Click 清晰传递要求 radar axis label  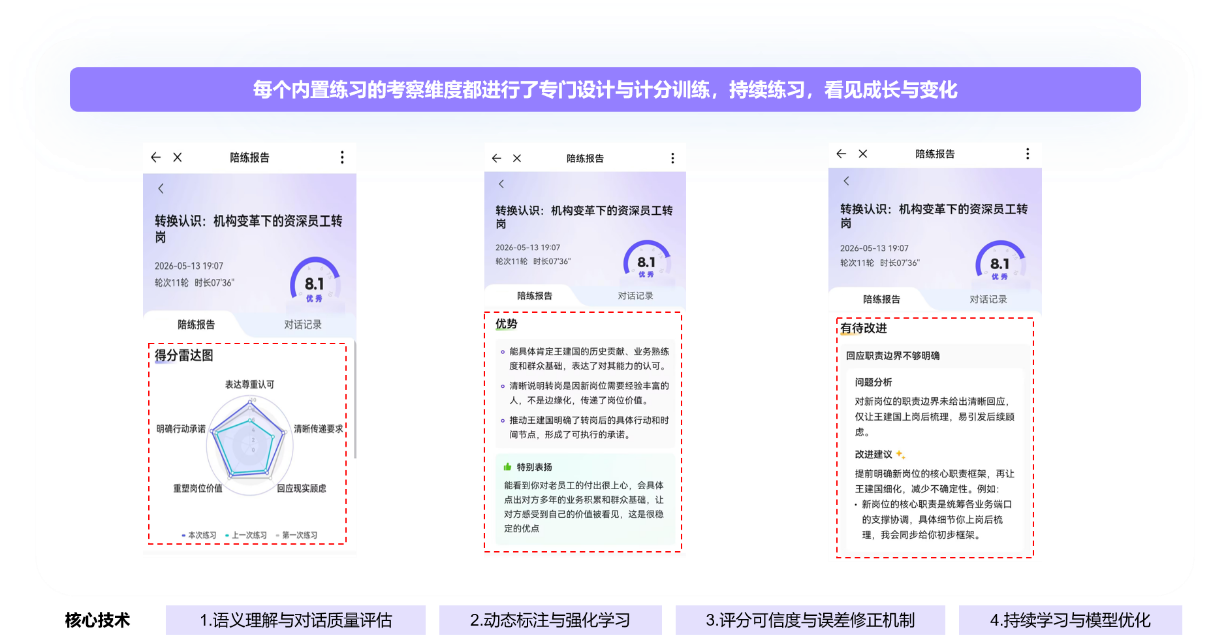pos(318,428)
